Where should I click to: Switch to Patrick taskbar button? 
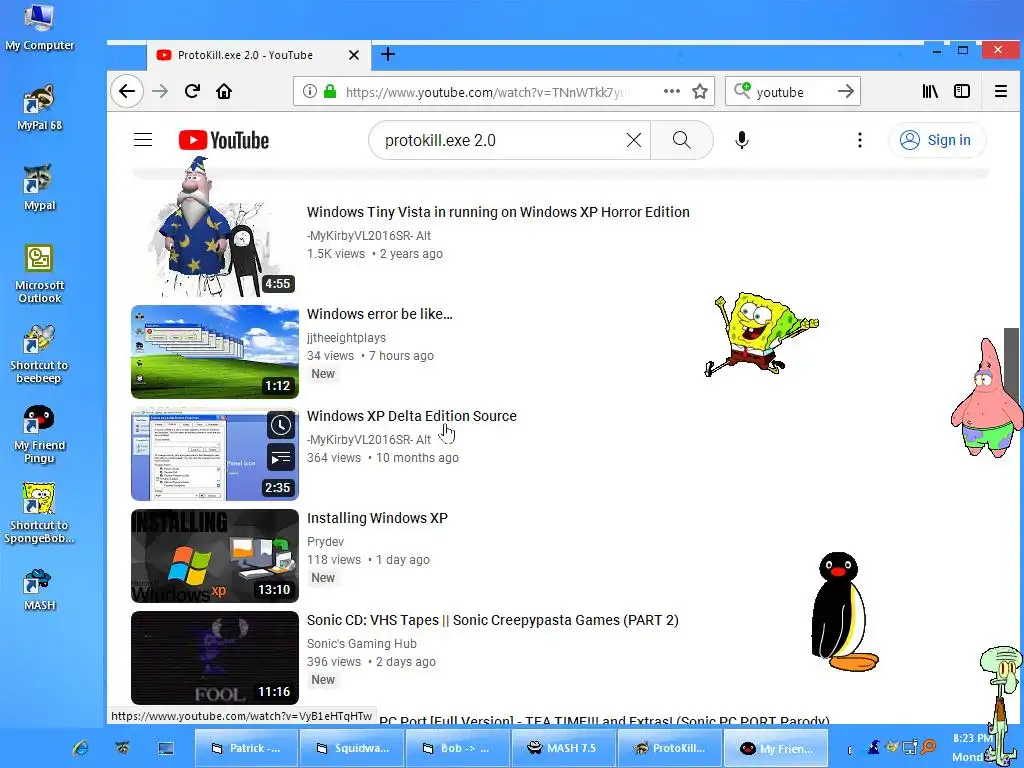pyautogui.click(x=246, y=748)
